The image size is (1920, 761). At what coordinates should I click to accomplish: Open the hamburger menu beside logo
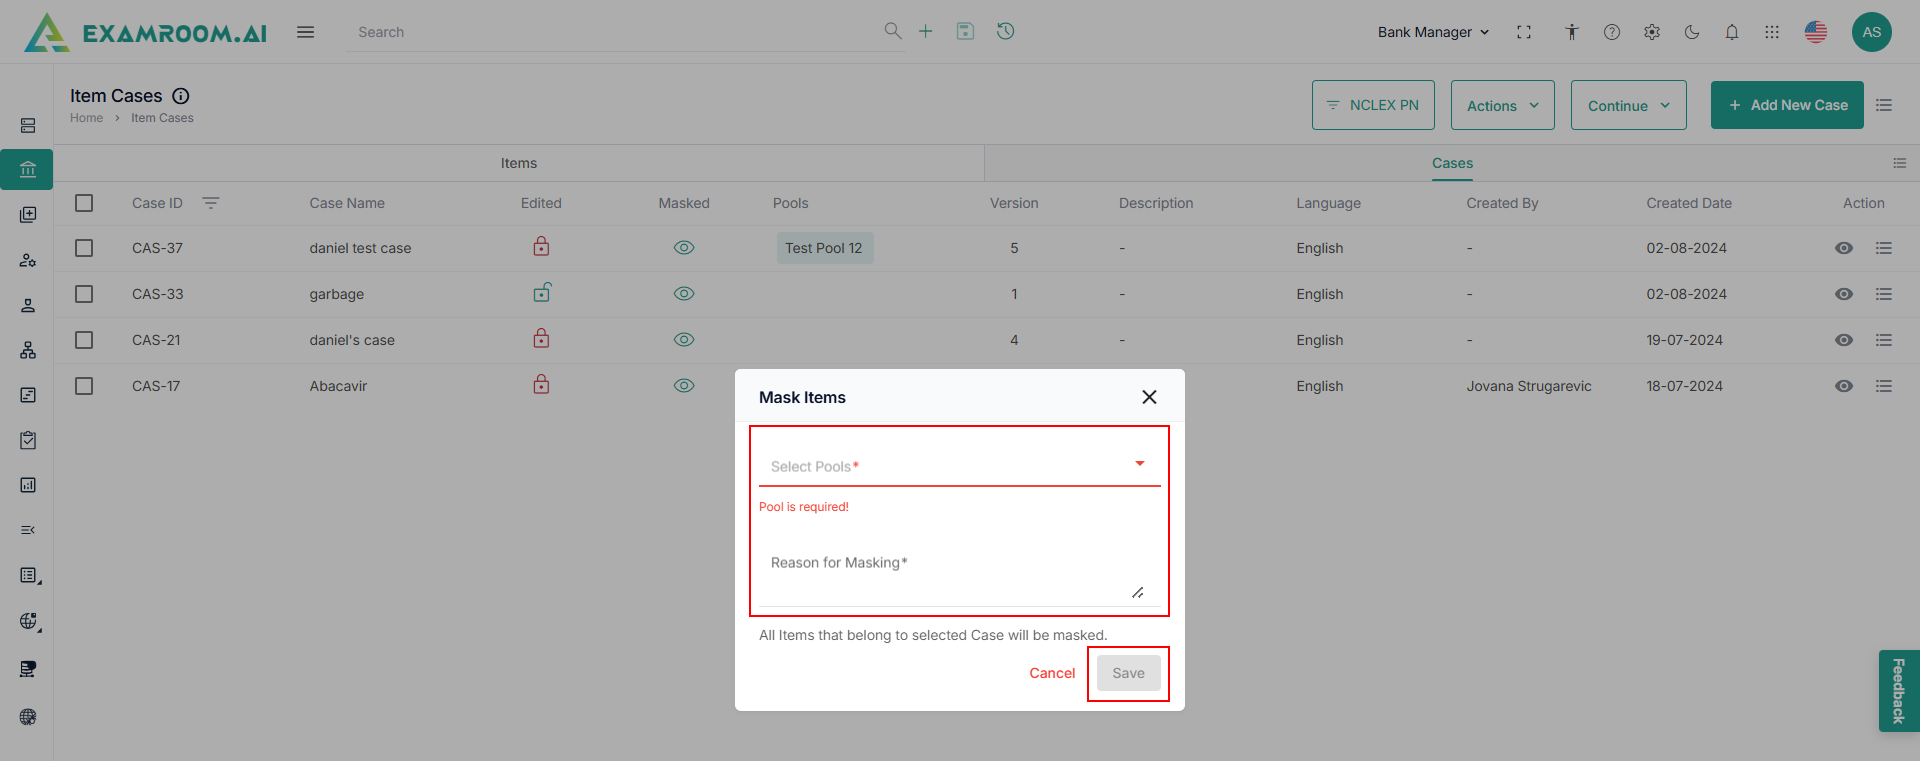(306, 32)
